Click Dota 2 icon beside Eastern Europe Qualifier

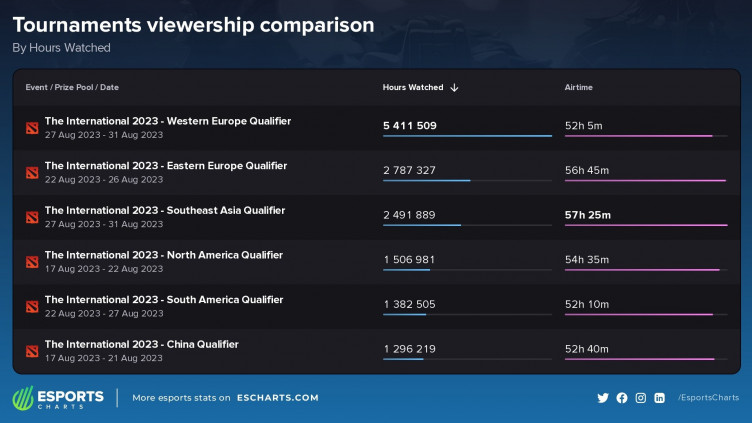[x=31, y=172]
